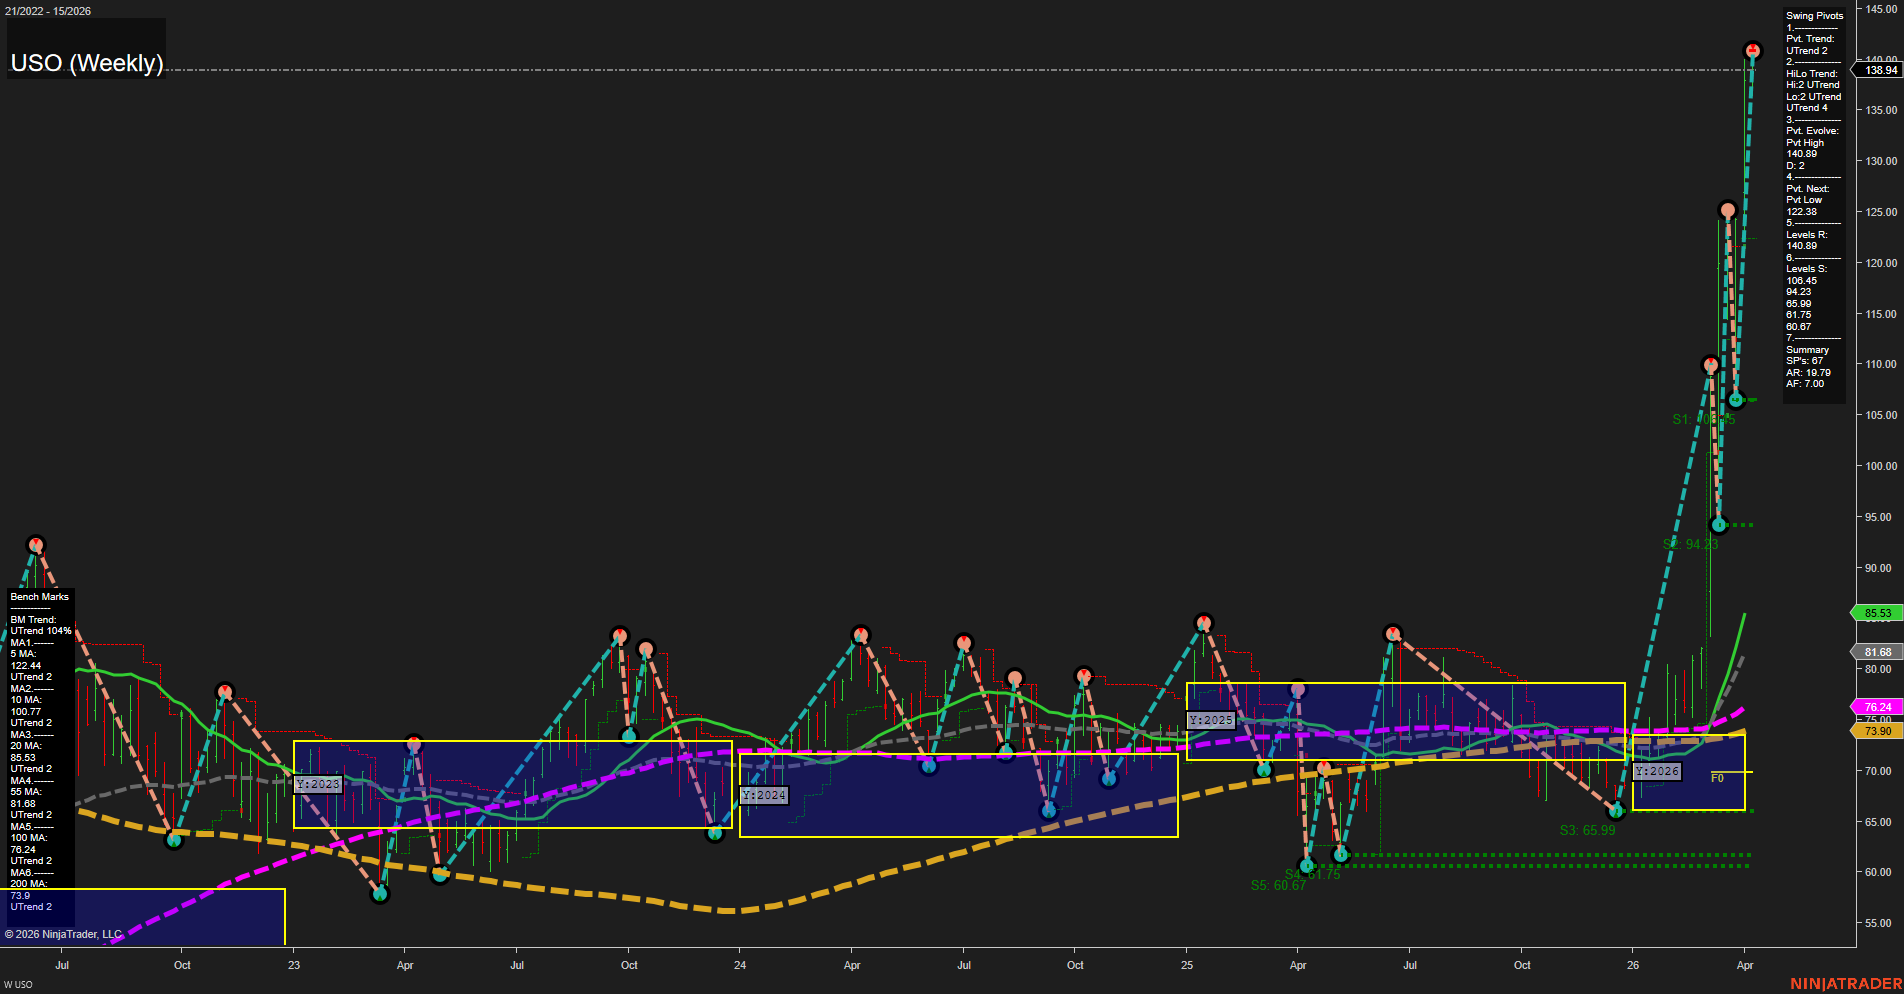Select the dark-circled pivot marker near the April 2025 lows
This screenshot has height=994, width=1904.
1305,867
